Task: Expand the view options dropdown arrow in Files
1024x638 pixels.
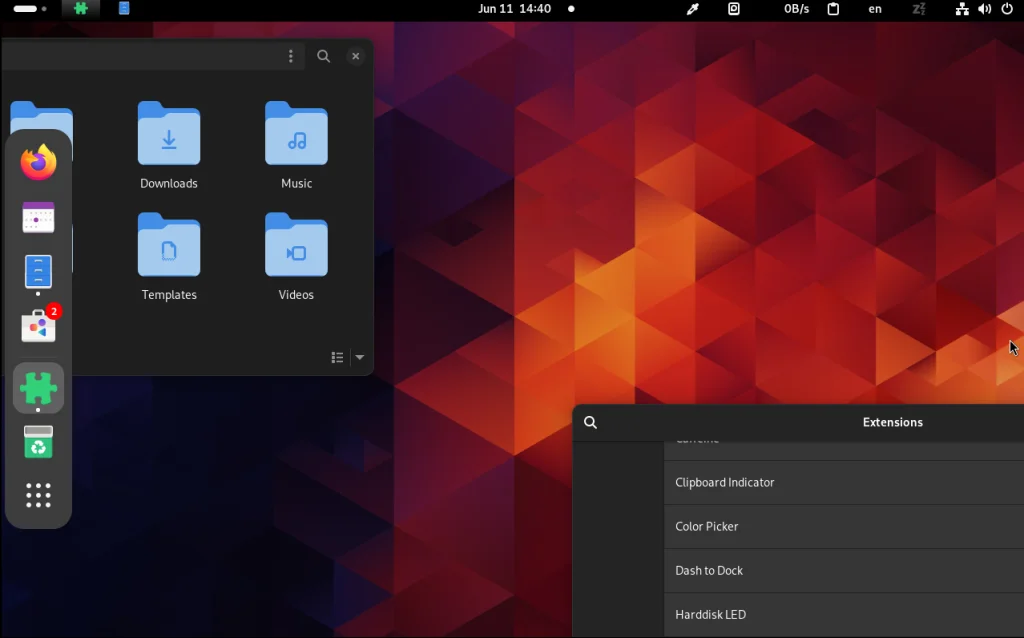Action: click(360, 357)
